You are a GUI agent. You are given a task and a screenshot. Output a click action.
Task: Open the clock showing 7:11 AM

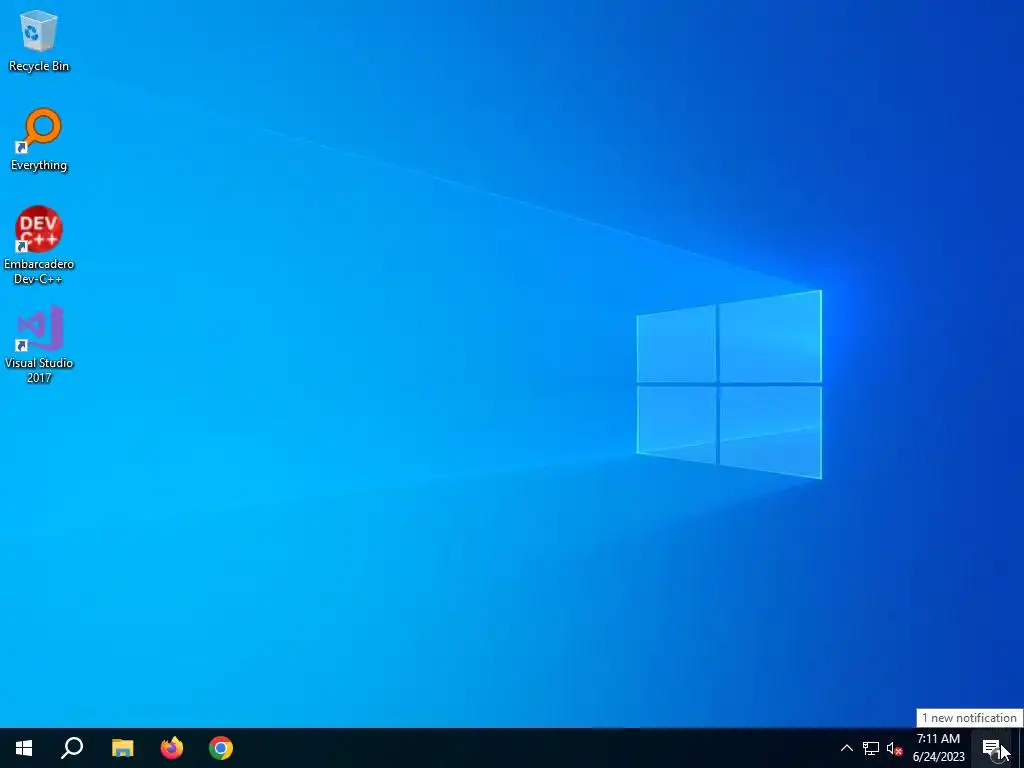pyautogui.click(x=938, y=748)
